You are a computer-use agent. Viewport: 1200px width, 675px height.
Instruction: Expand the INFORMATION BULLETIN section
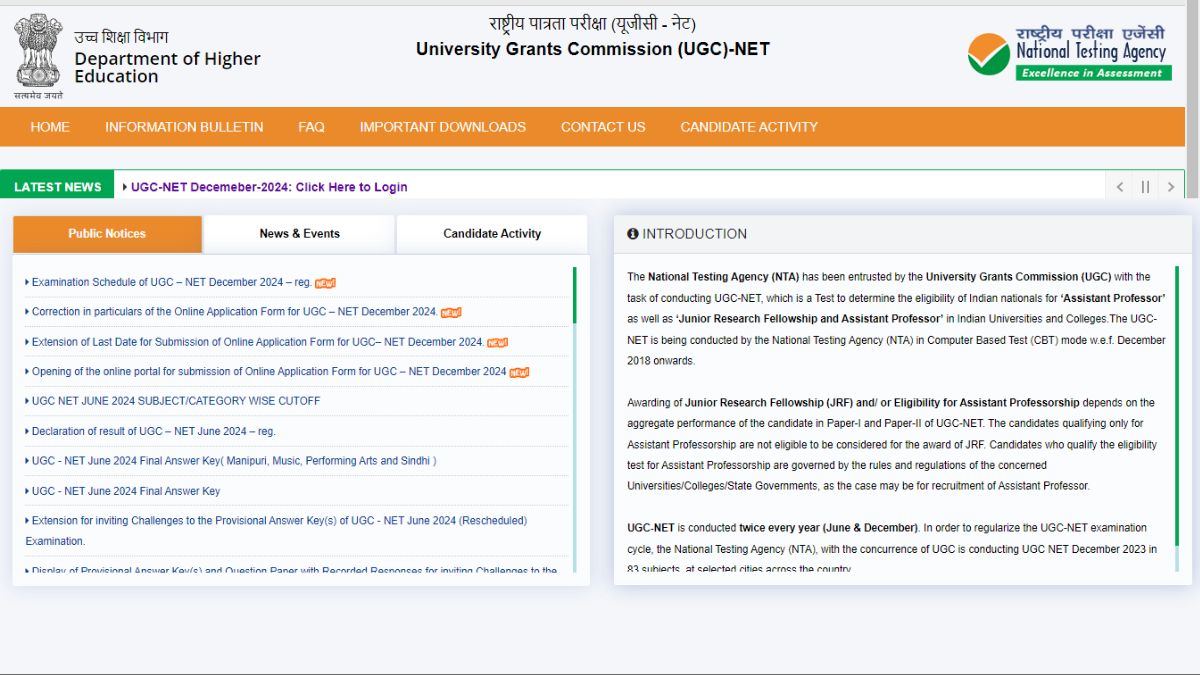tap(184, 127)
